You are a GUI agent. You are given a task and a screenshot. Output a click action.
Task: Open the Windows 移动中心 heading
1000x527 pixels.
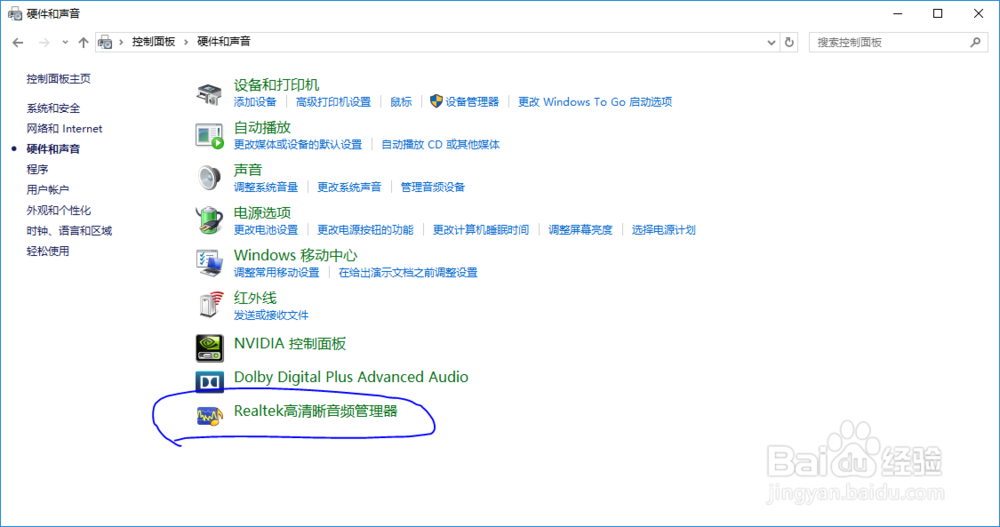coord(295,255)
